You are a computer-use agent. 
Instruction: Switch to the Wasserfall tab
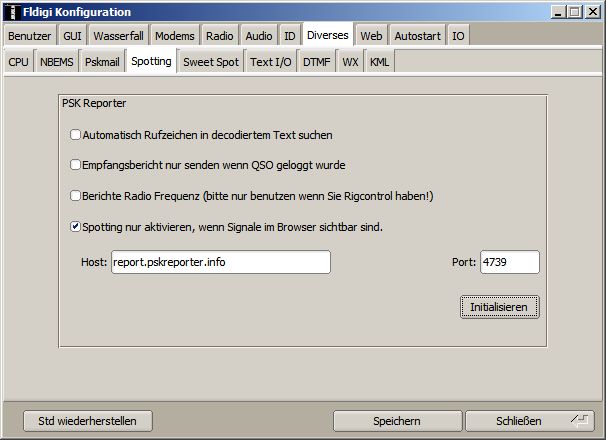119,36
